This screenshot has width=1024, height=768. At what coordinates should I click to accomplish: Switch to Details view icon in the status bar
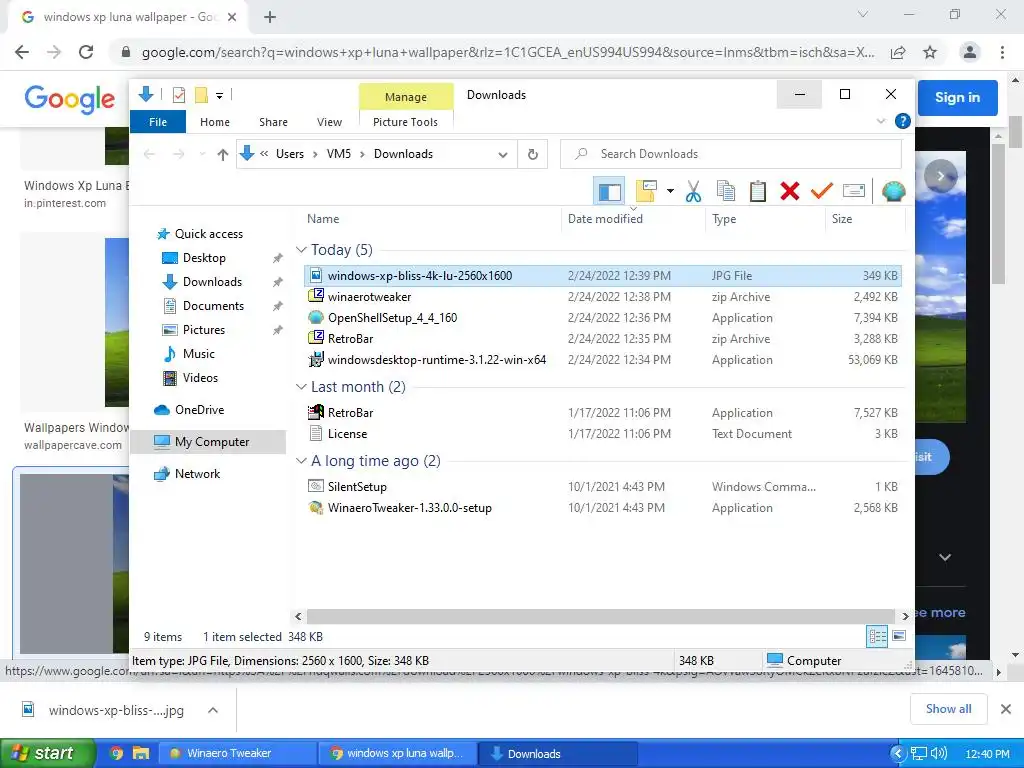coord(876,636)
